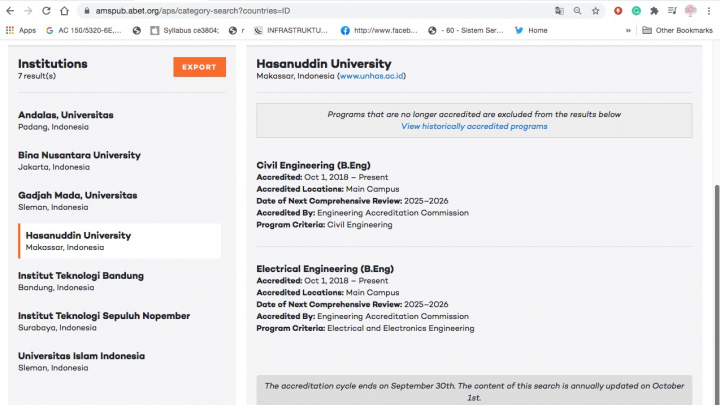Go to the browser home page
The image size is (720, 405).
(67, 10)
